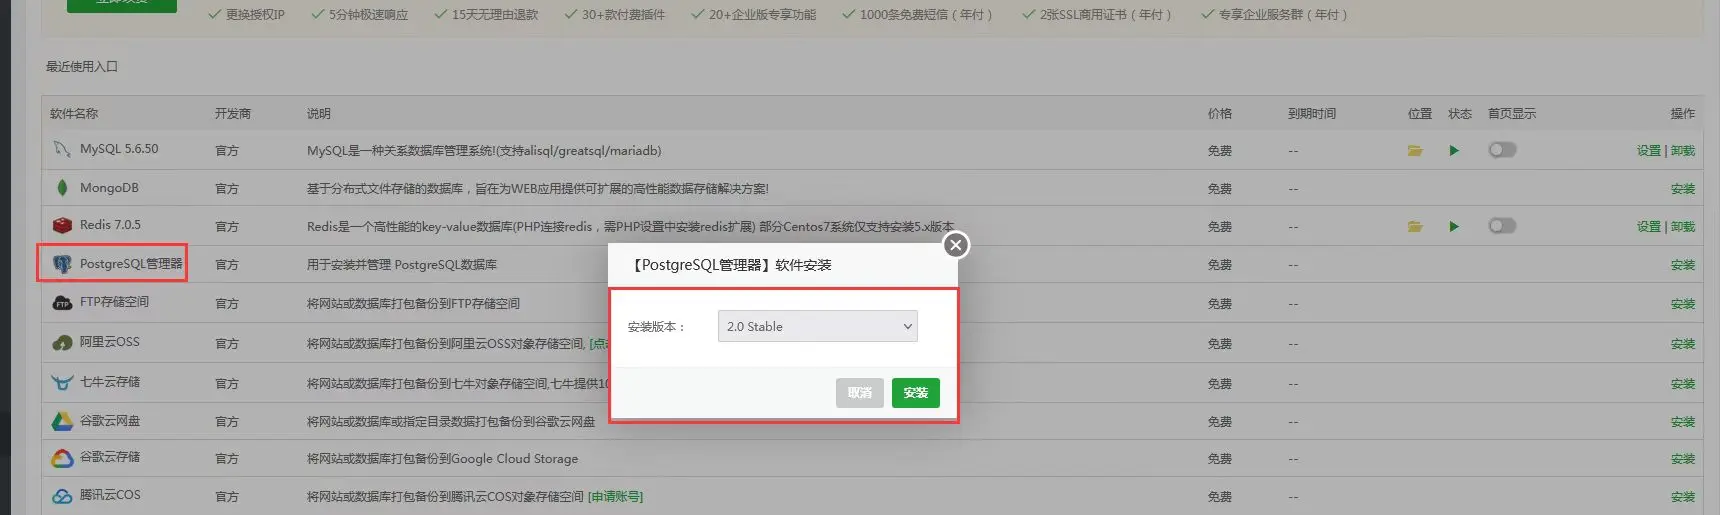Click 安装 link for MongoDB
Image resolution: width=1720 pixels, height=515 pixels.
point(1682,189)
